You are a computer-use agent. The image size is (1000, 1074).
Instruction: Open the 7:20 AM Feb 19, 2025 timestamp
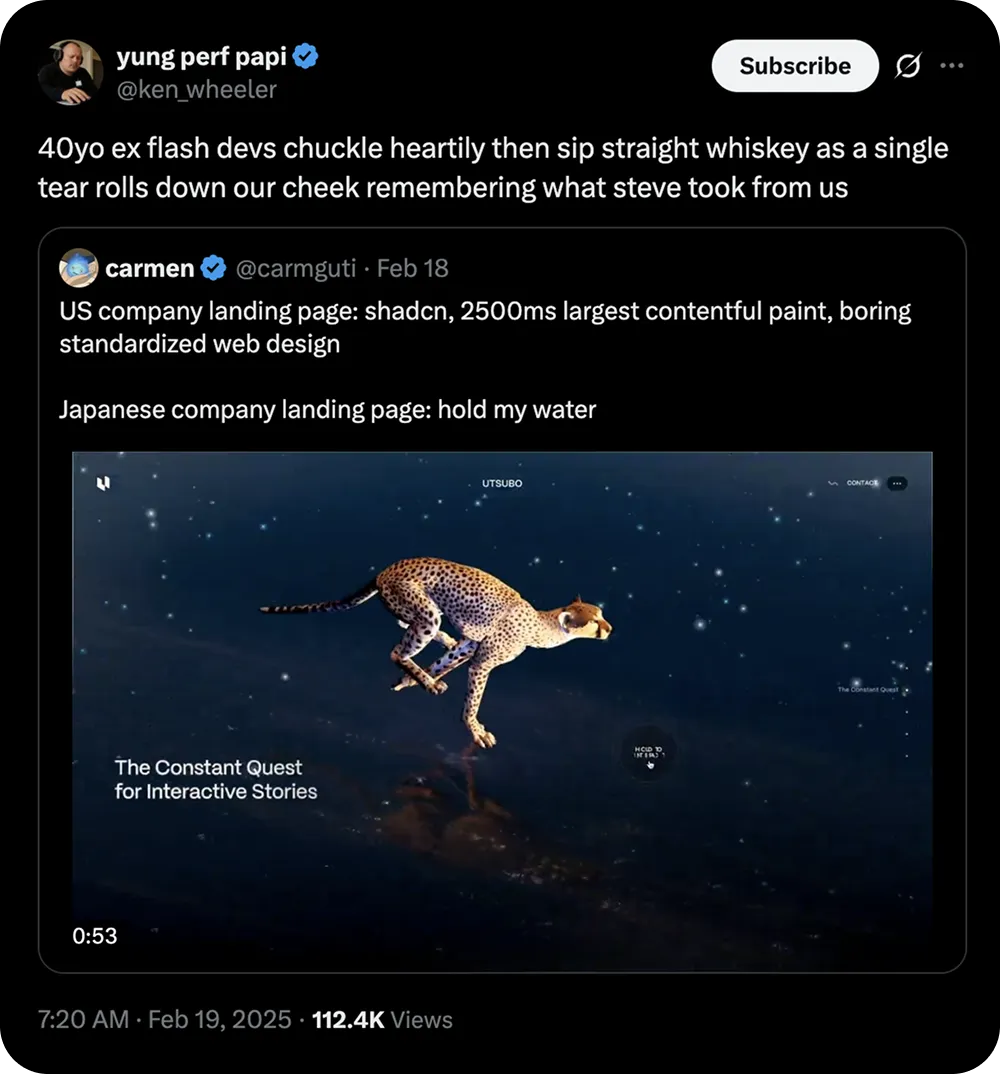[165, 1020]
